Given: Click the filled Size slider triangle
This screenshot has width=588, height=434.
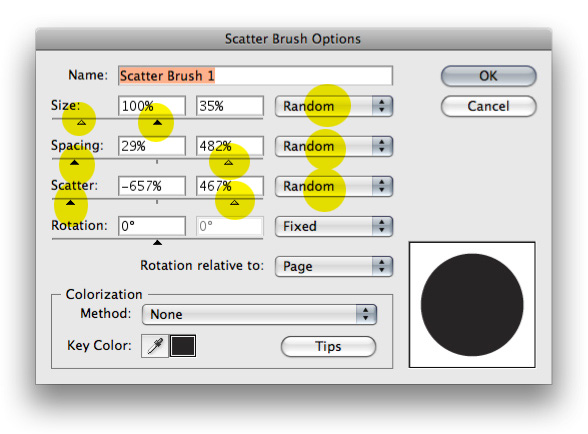Looking at the screenshot, I should [158, 123].
